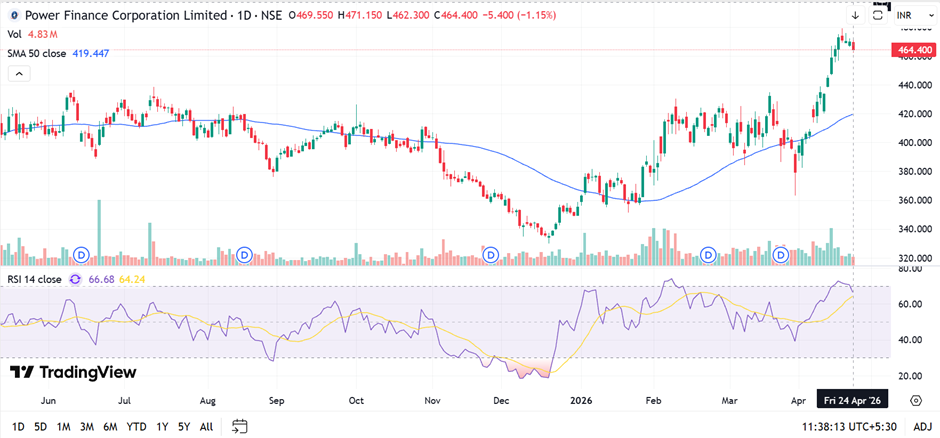This screenshot has height=438, width=940.
Task: Click the SMA 50 close indicator label
Action: coord(37,52)
